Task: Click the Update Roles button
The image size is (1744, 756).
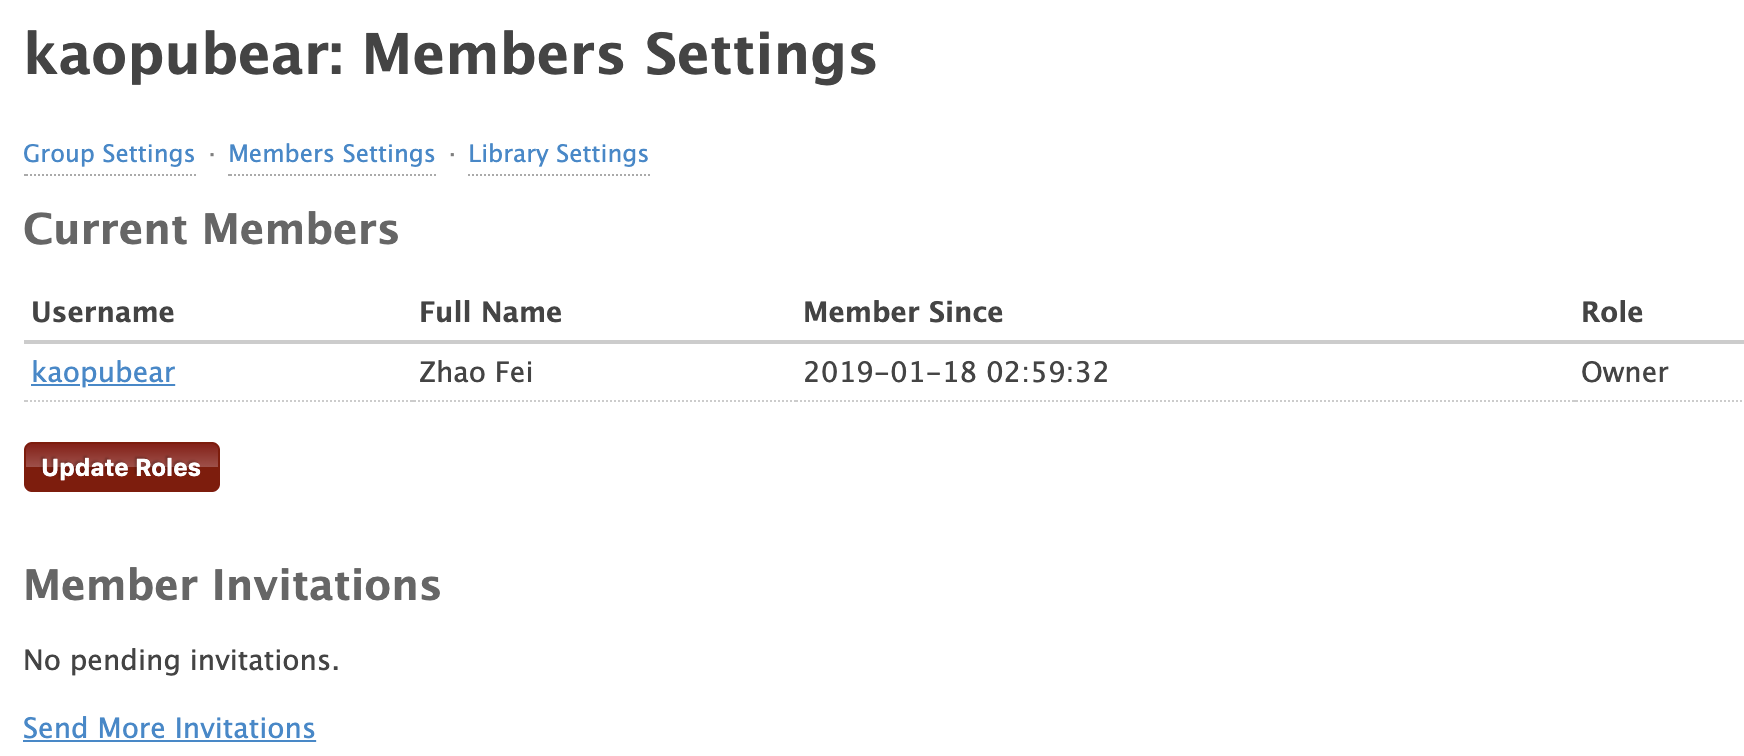Action: (122, 467)
